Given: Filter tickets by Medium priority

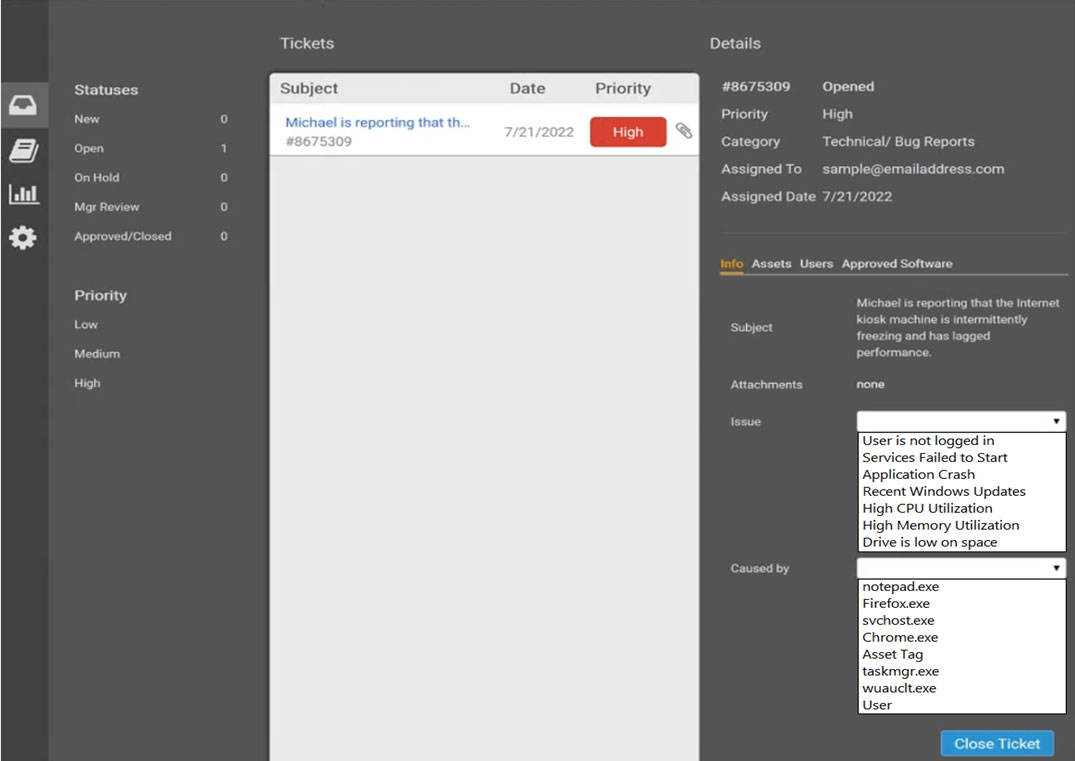Looking at the screenshot, I should (x=97, y=354).
